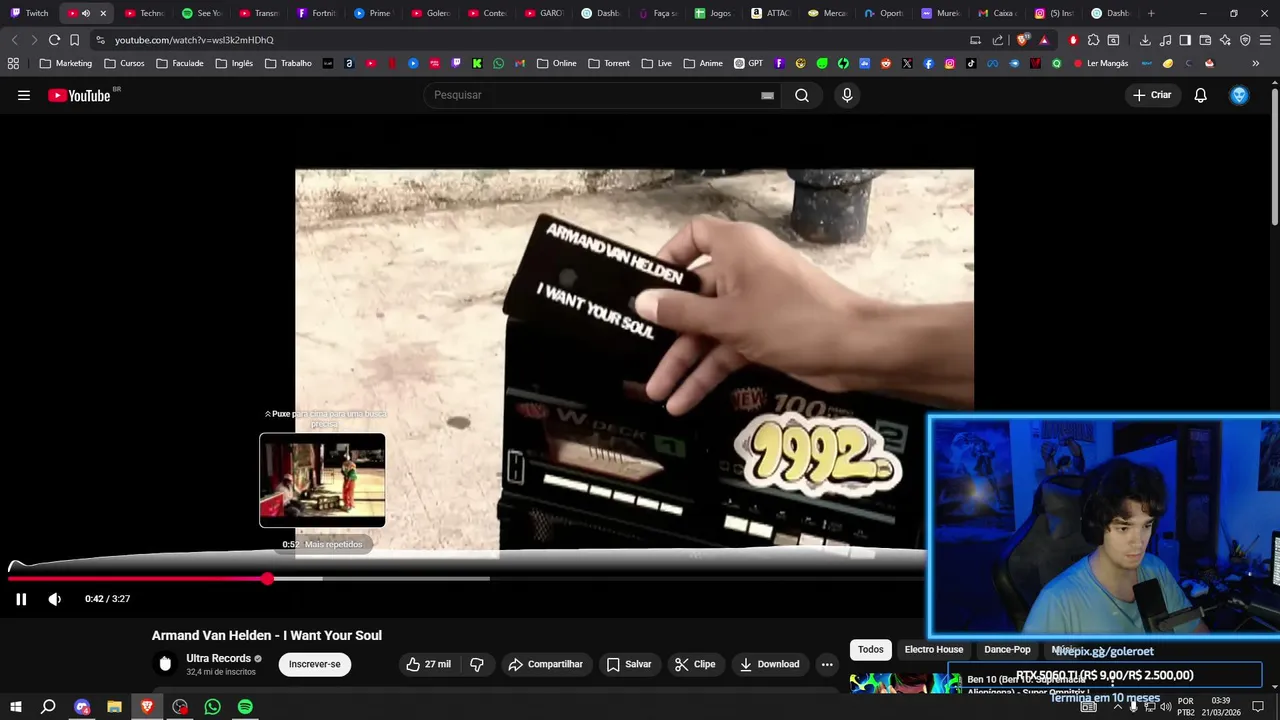Dislike the video
Screen dimensions: 1280x720
tap(477, 664)
